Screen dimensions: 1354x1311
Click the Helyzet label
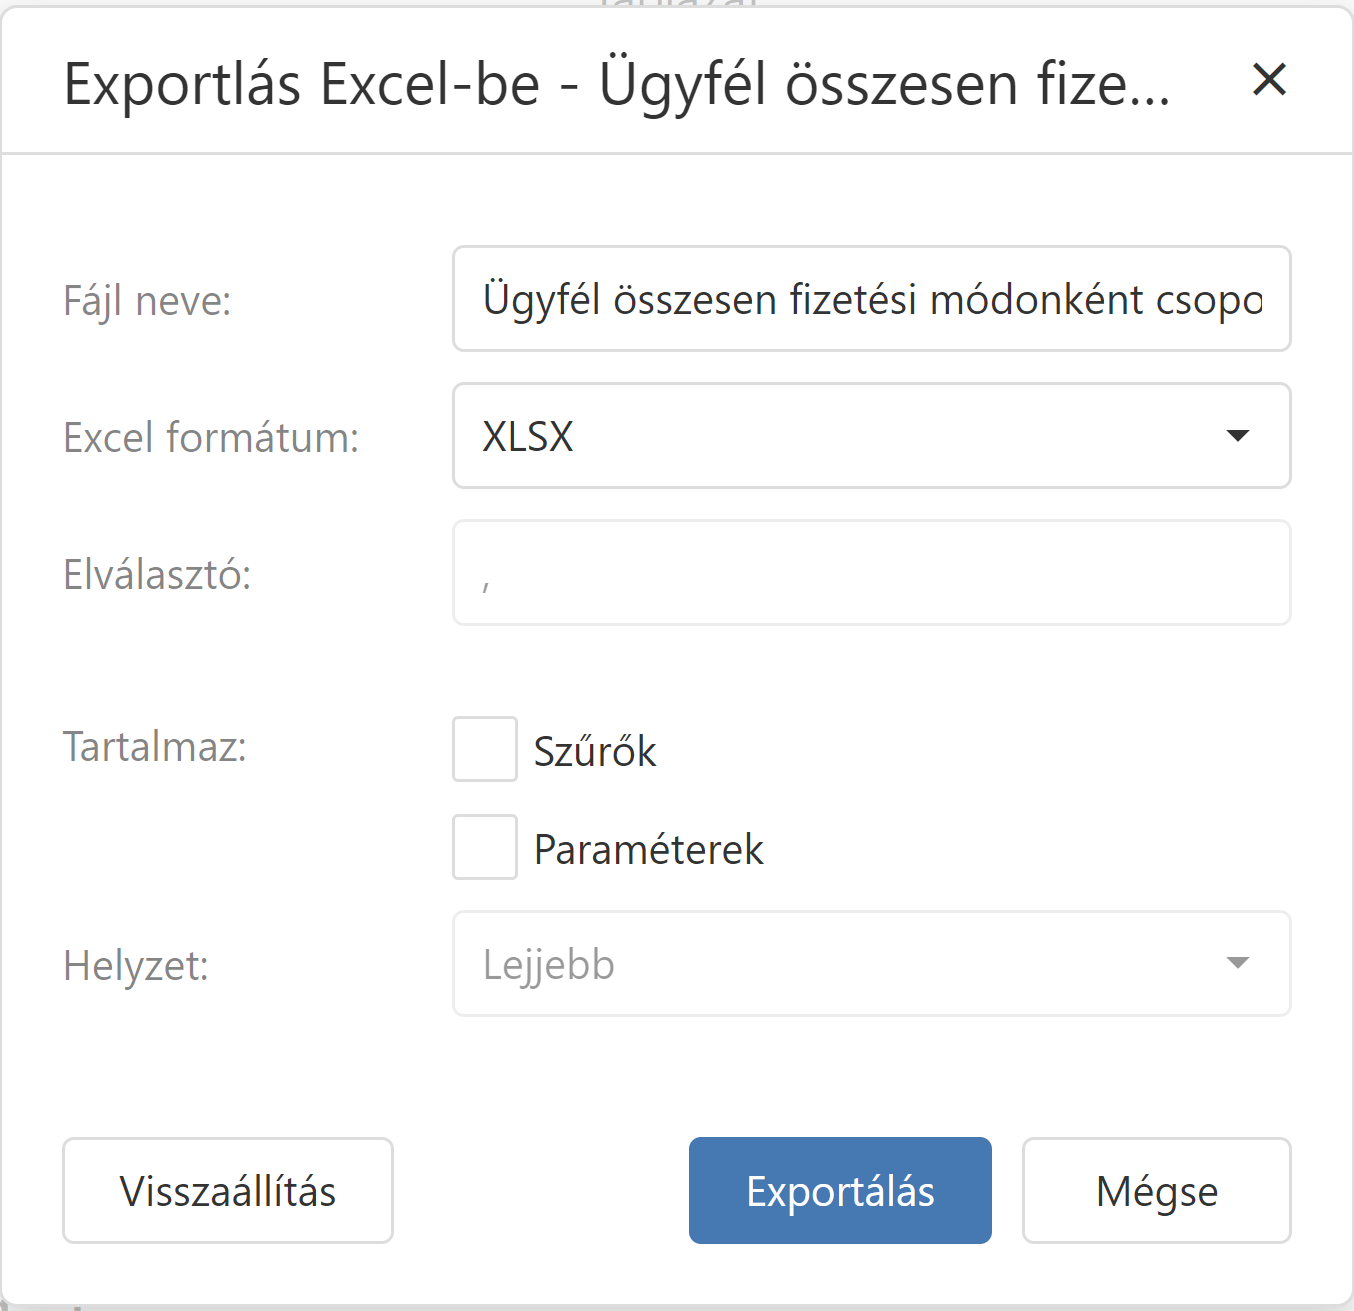(136, 966)
